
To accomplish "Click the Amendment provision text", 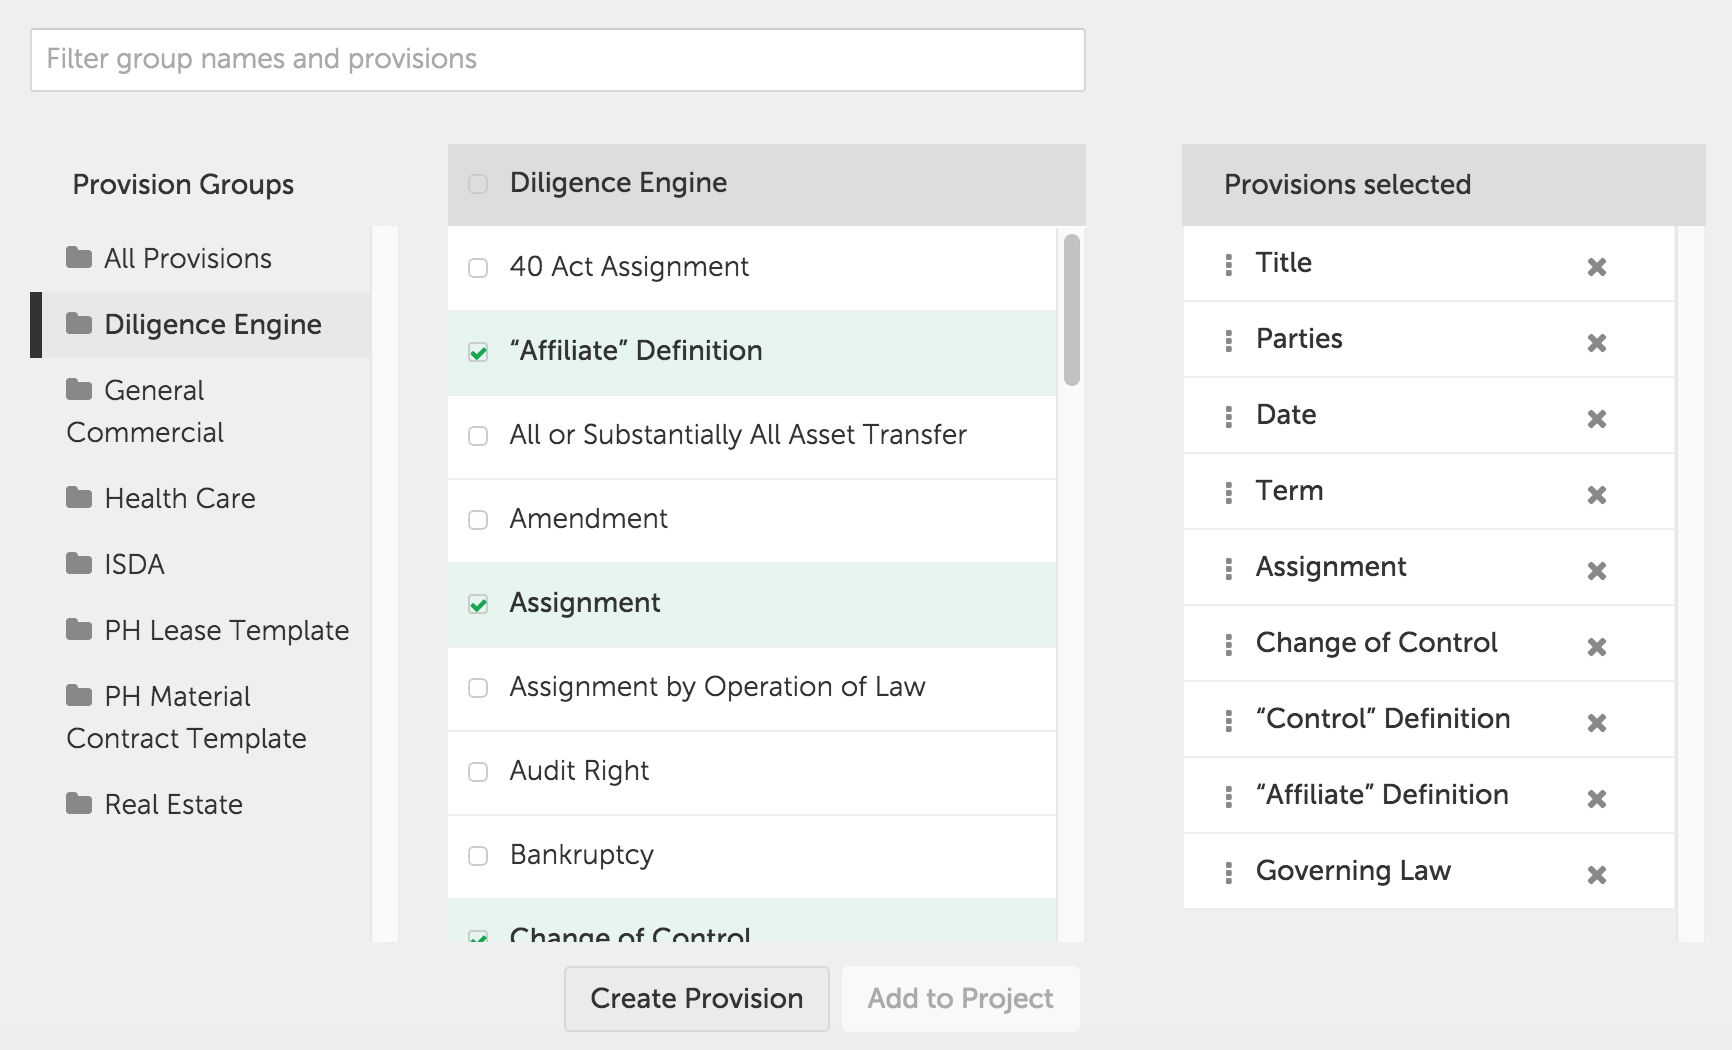I will click(x=589, y=519).
